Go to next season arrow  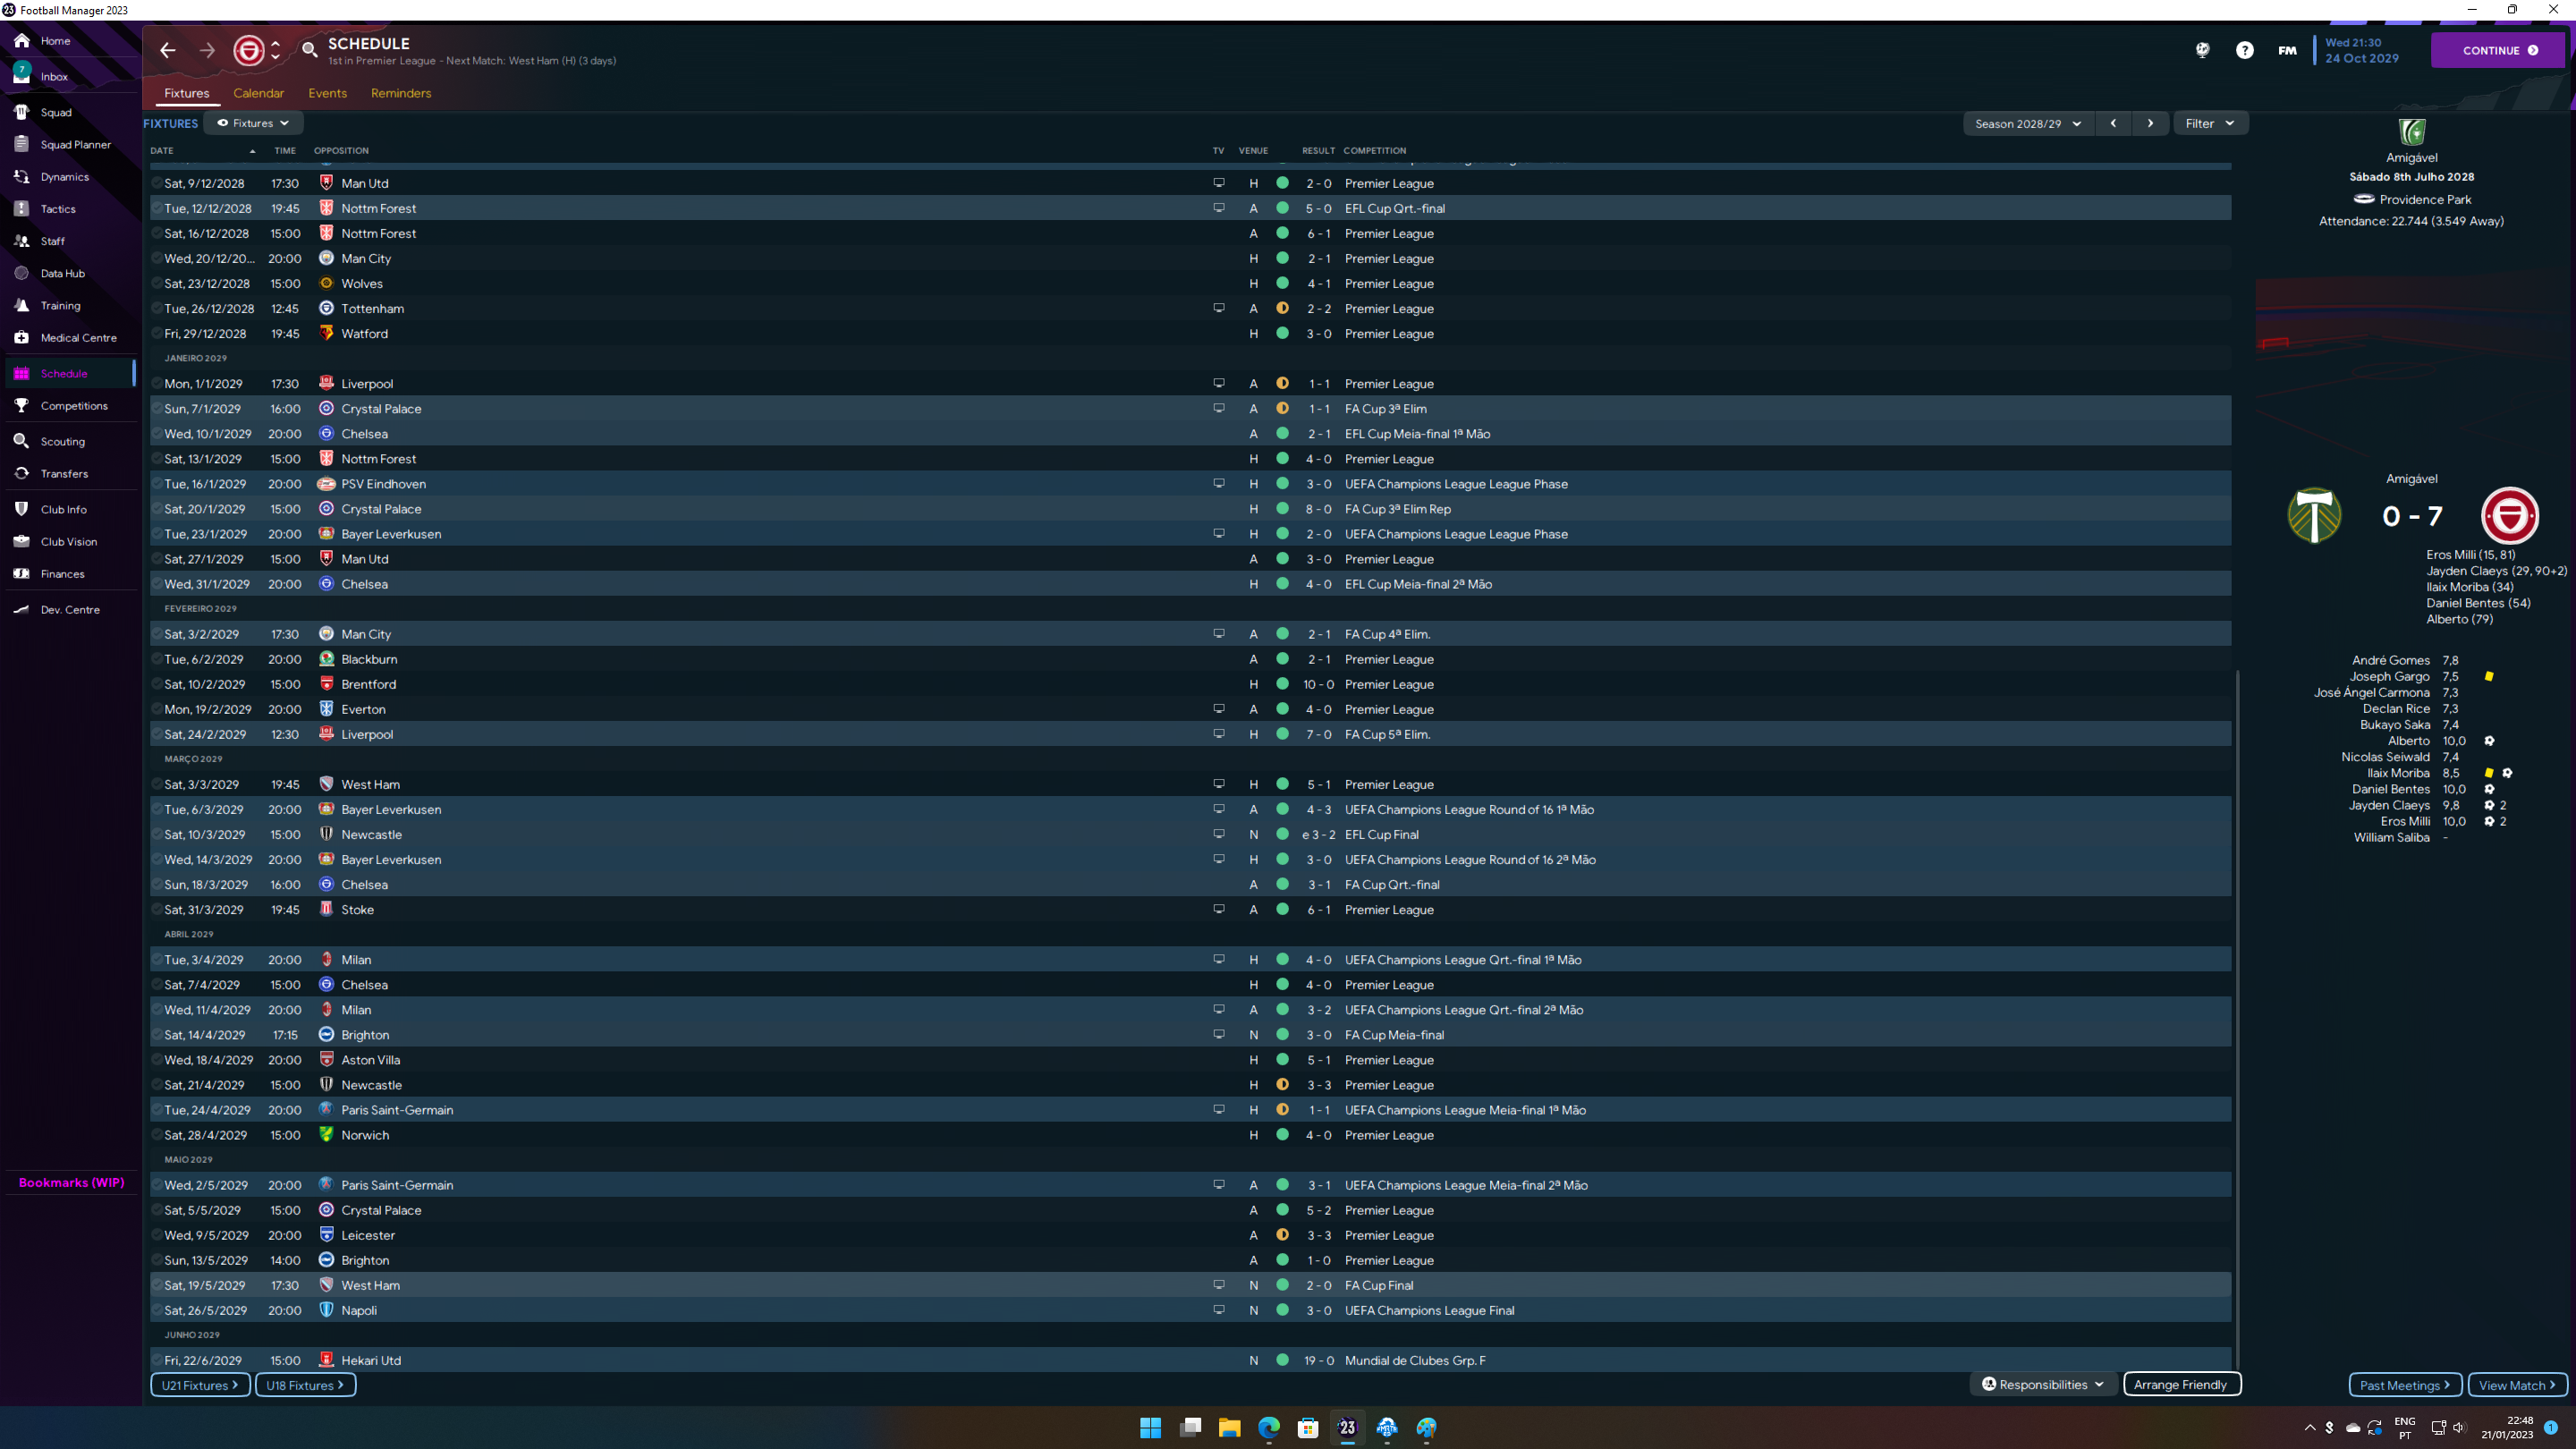2150,124
